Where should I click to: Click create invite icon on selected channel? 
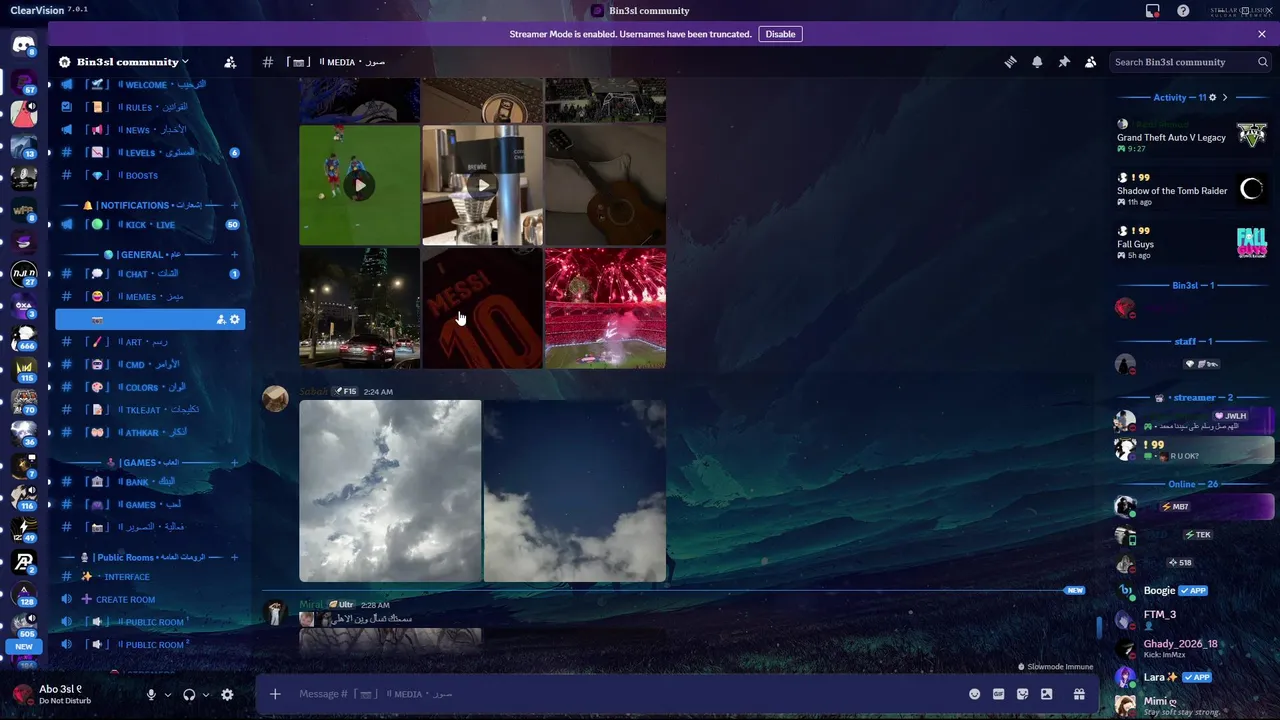221,320
